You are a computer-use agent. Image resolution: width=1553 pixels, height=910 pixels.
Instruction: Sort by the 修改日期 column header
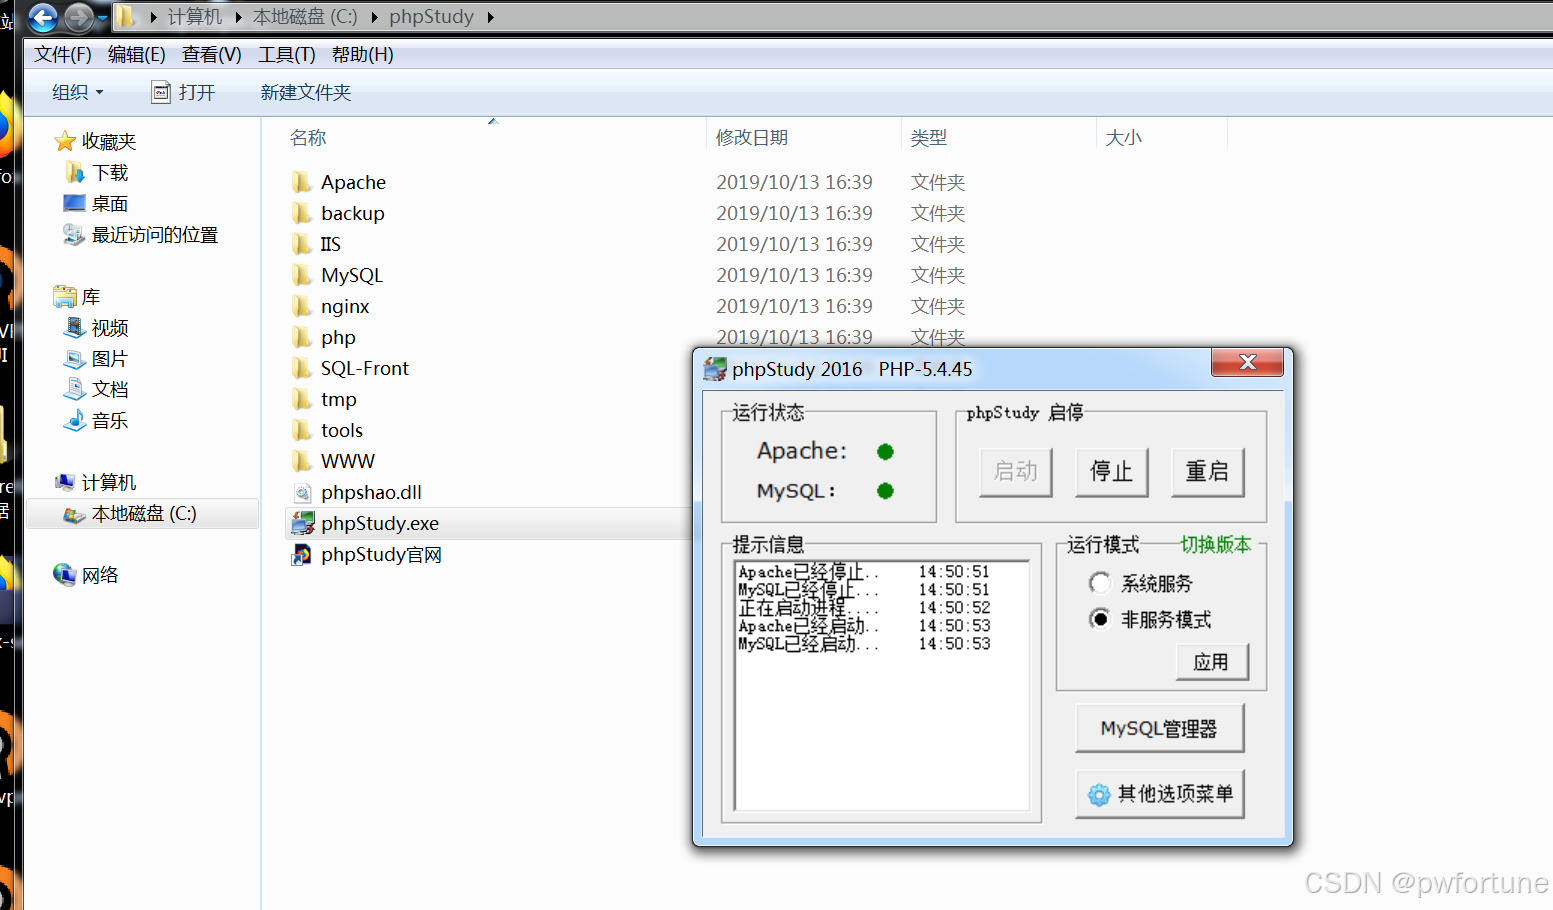[x=804, y=138]
